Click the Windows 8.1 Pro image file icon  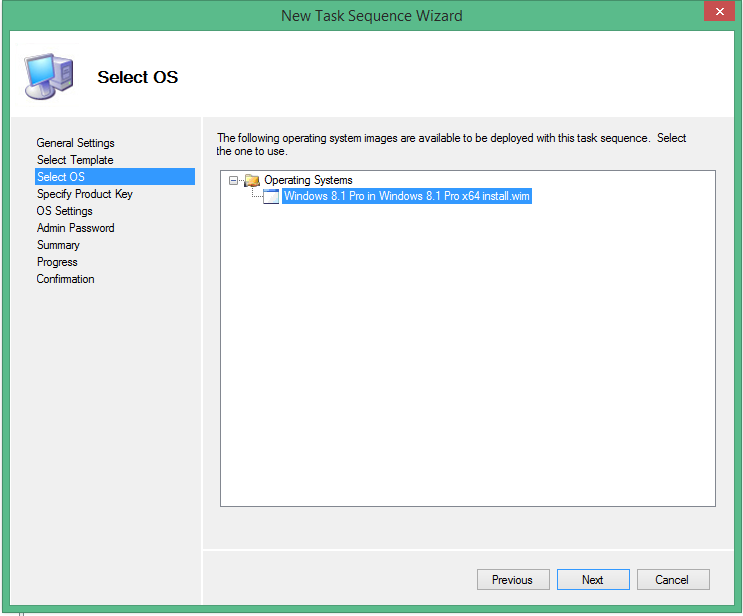point(271,197)
